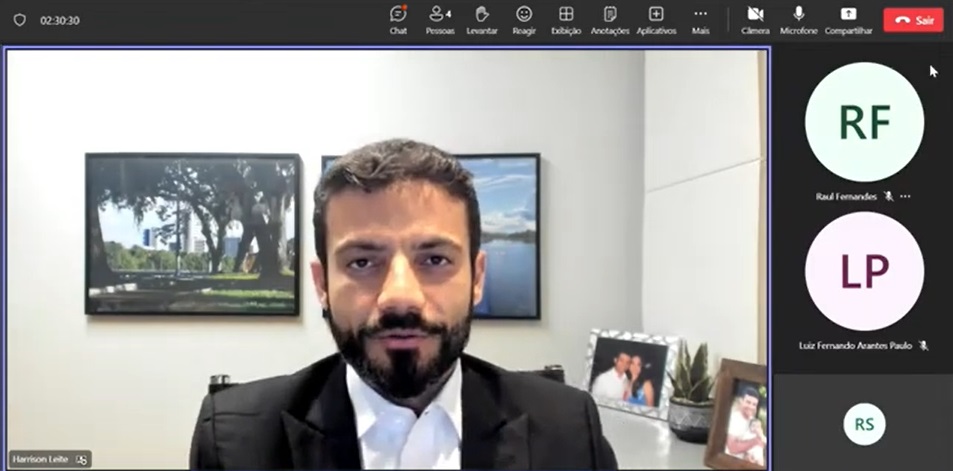Click the Luiz Fernando Arantes Paulo name
The height and width of the screenshot is (471, 953).
pos(856,345)
